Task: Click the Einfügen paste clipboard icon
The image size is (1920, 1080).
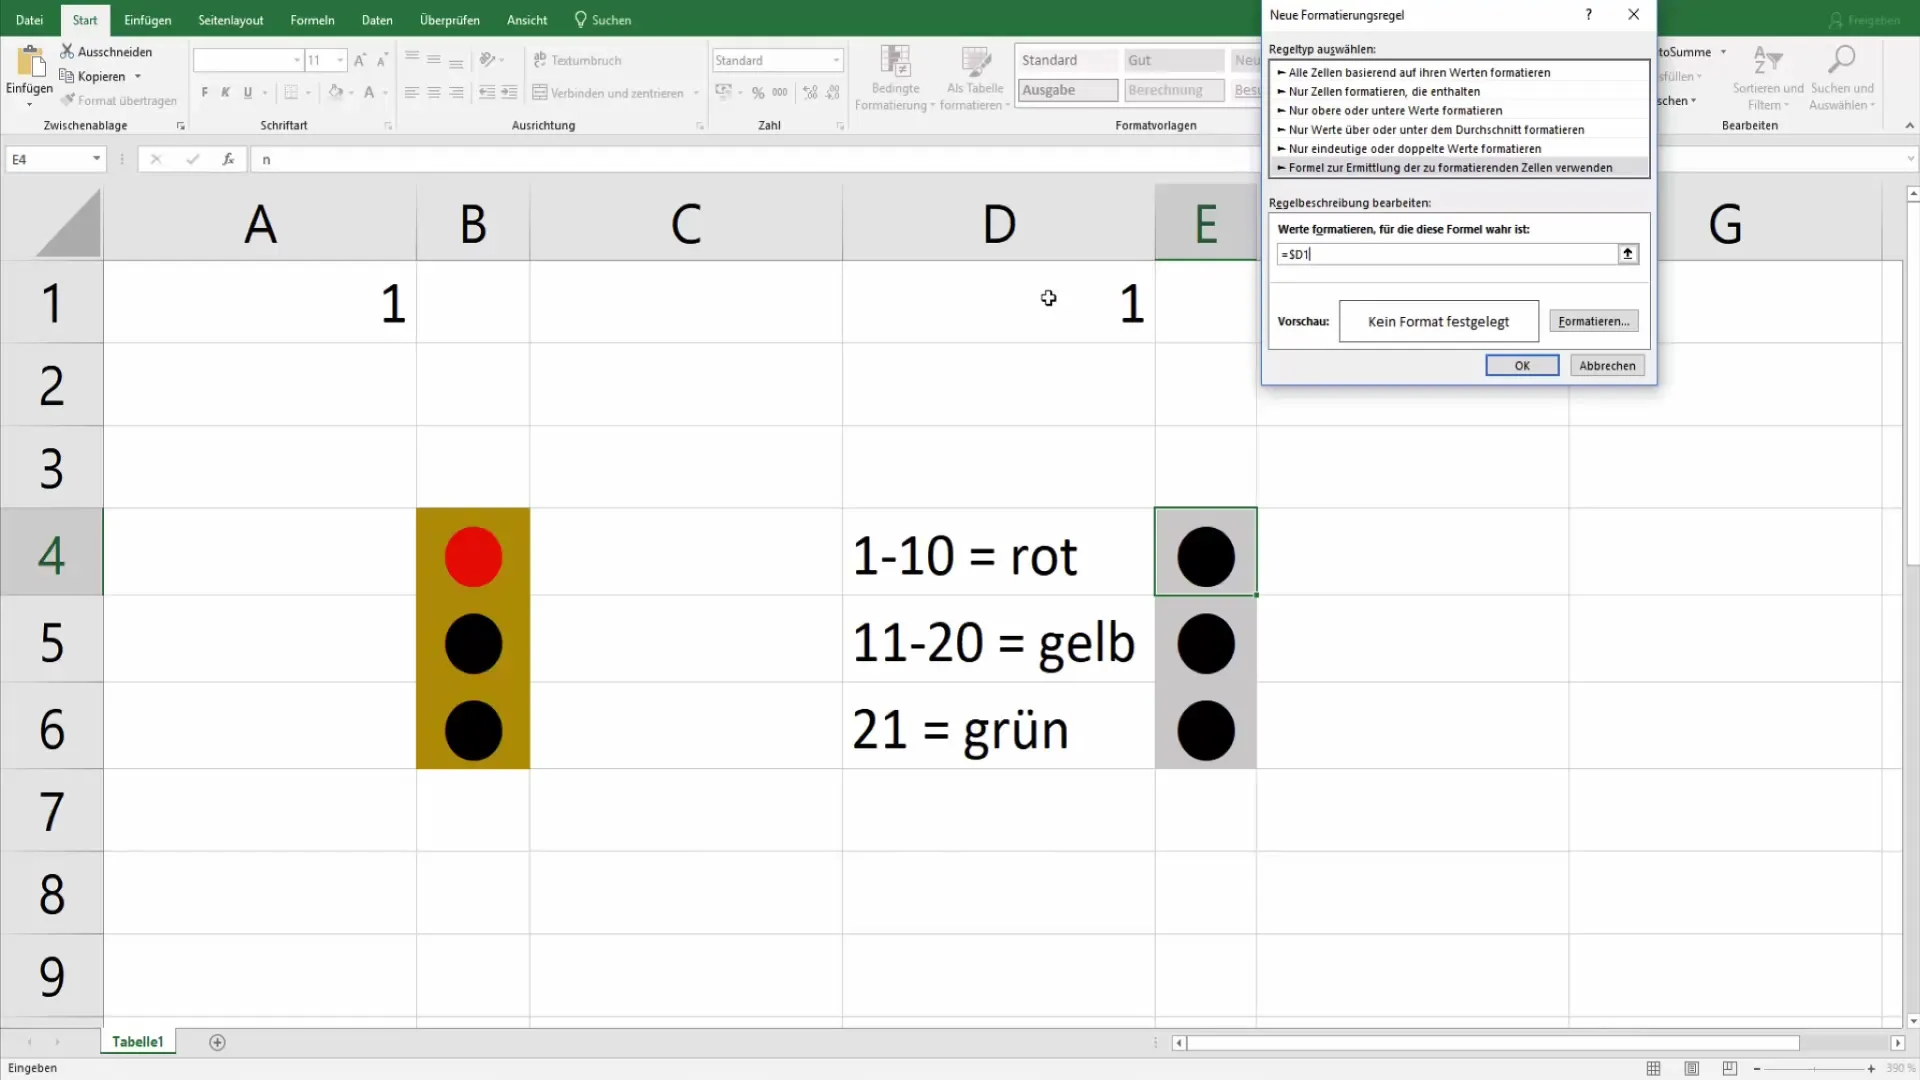Action: 30,62
